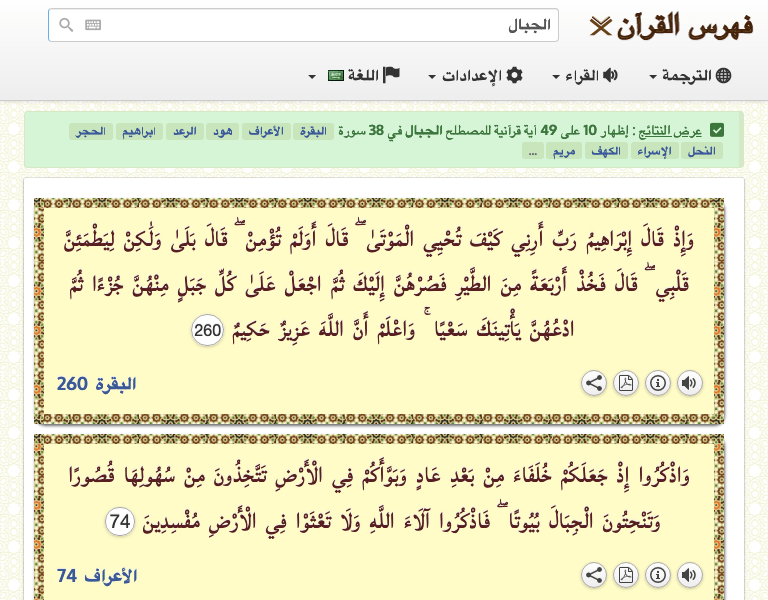Open the البقرة 260 verse link

pyautogui.click(x=97, y=384)
